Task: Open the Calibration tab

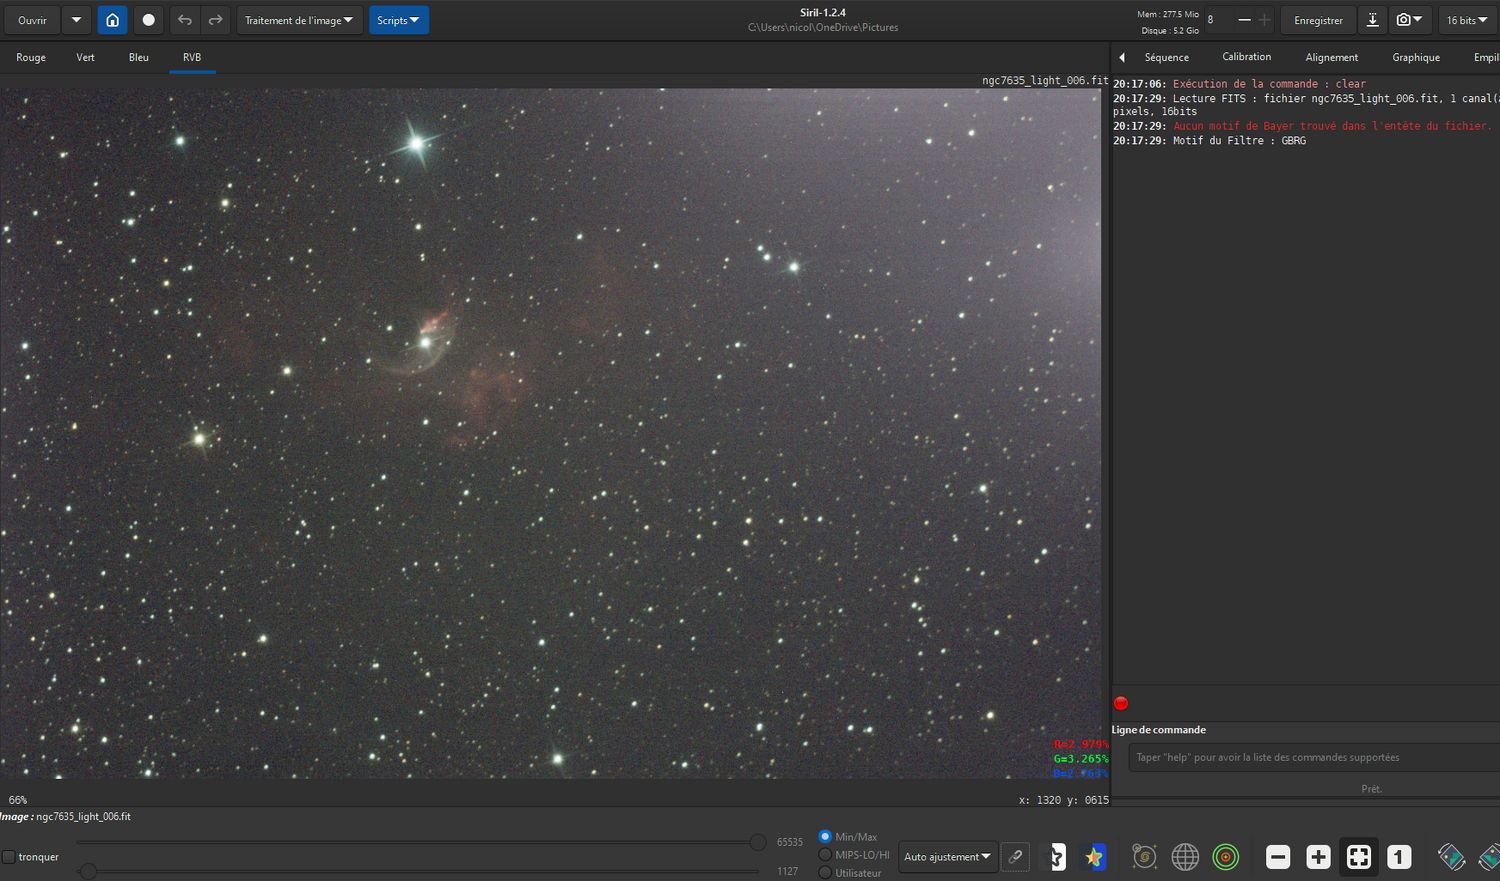Action: coord(1246,57)
